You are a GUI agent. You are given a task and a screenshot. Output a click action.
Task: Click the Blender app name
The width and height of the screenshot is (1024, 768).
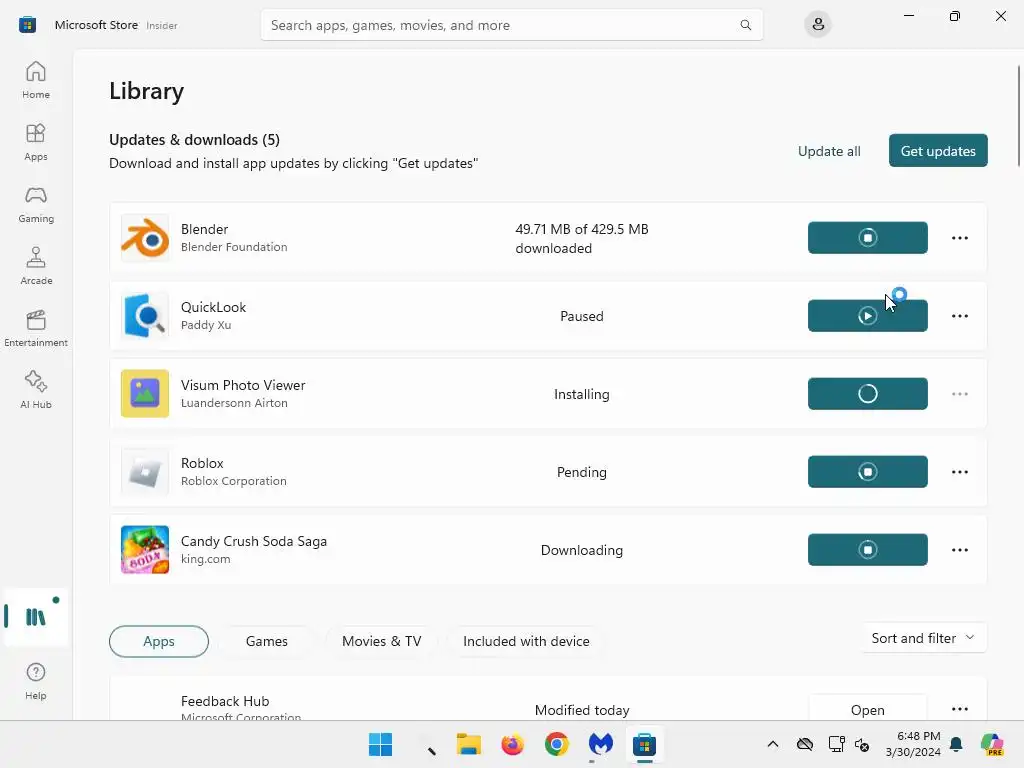204,229
